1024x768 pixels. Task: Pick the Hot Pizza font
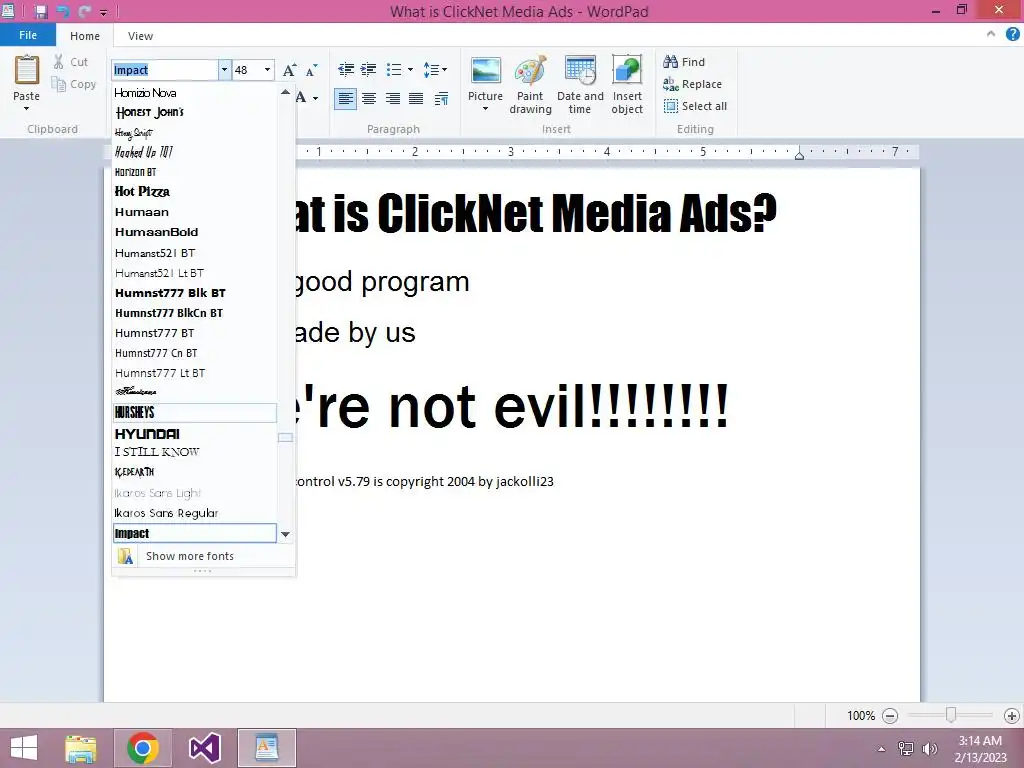(x=195, y=191)
